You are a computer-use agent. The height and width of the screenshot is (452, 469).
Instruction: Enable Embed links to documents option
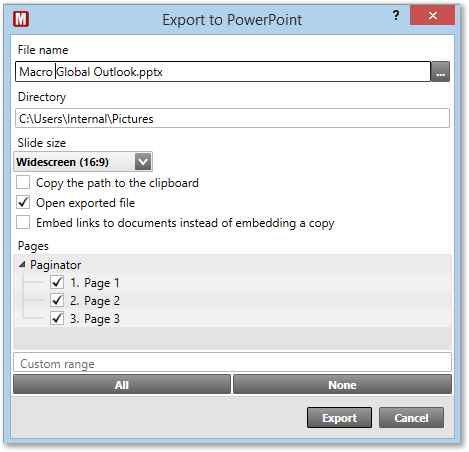point(23,222)
